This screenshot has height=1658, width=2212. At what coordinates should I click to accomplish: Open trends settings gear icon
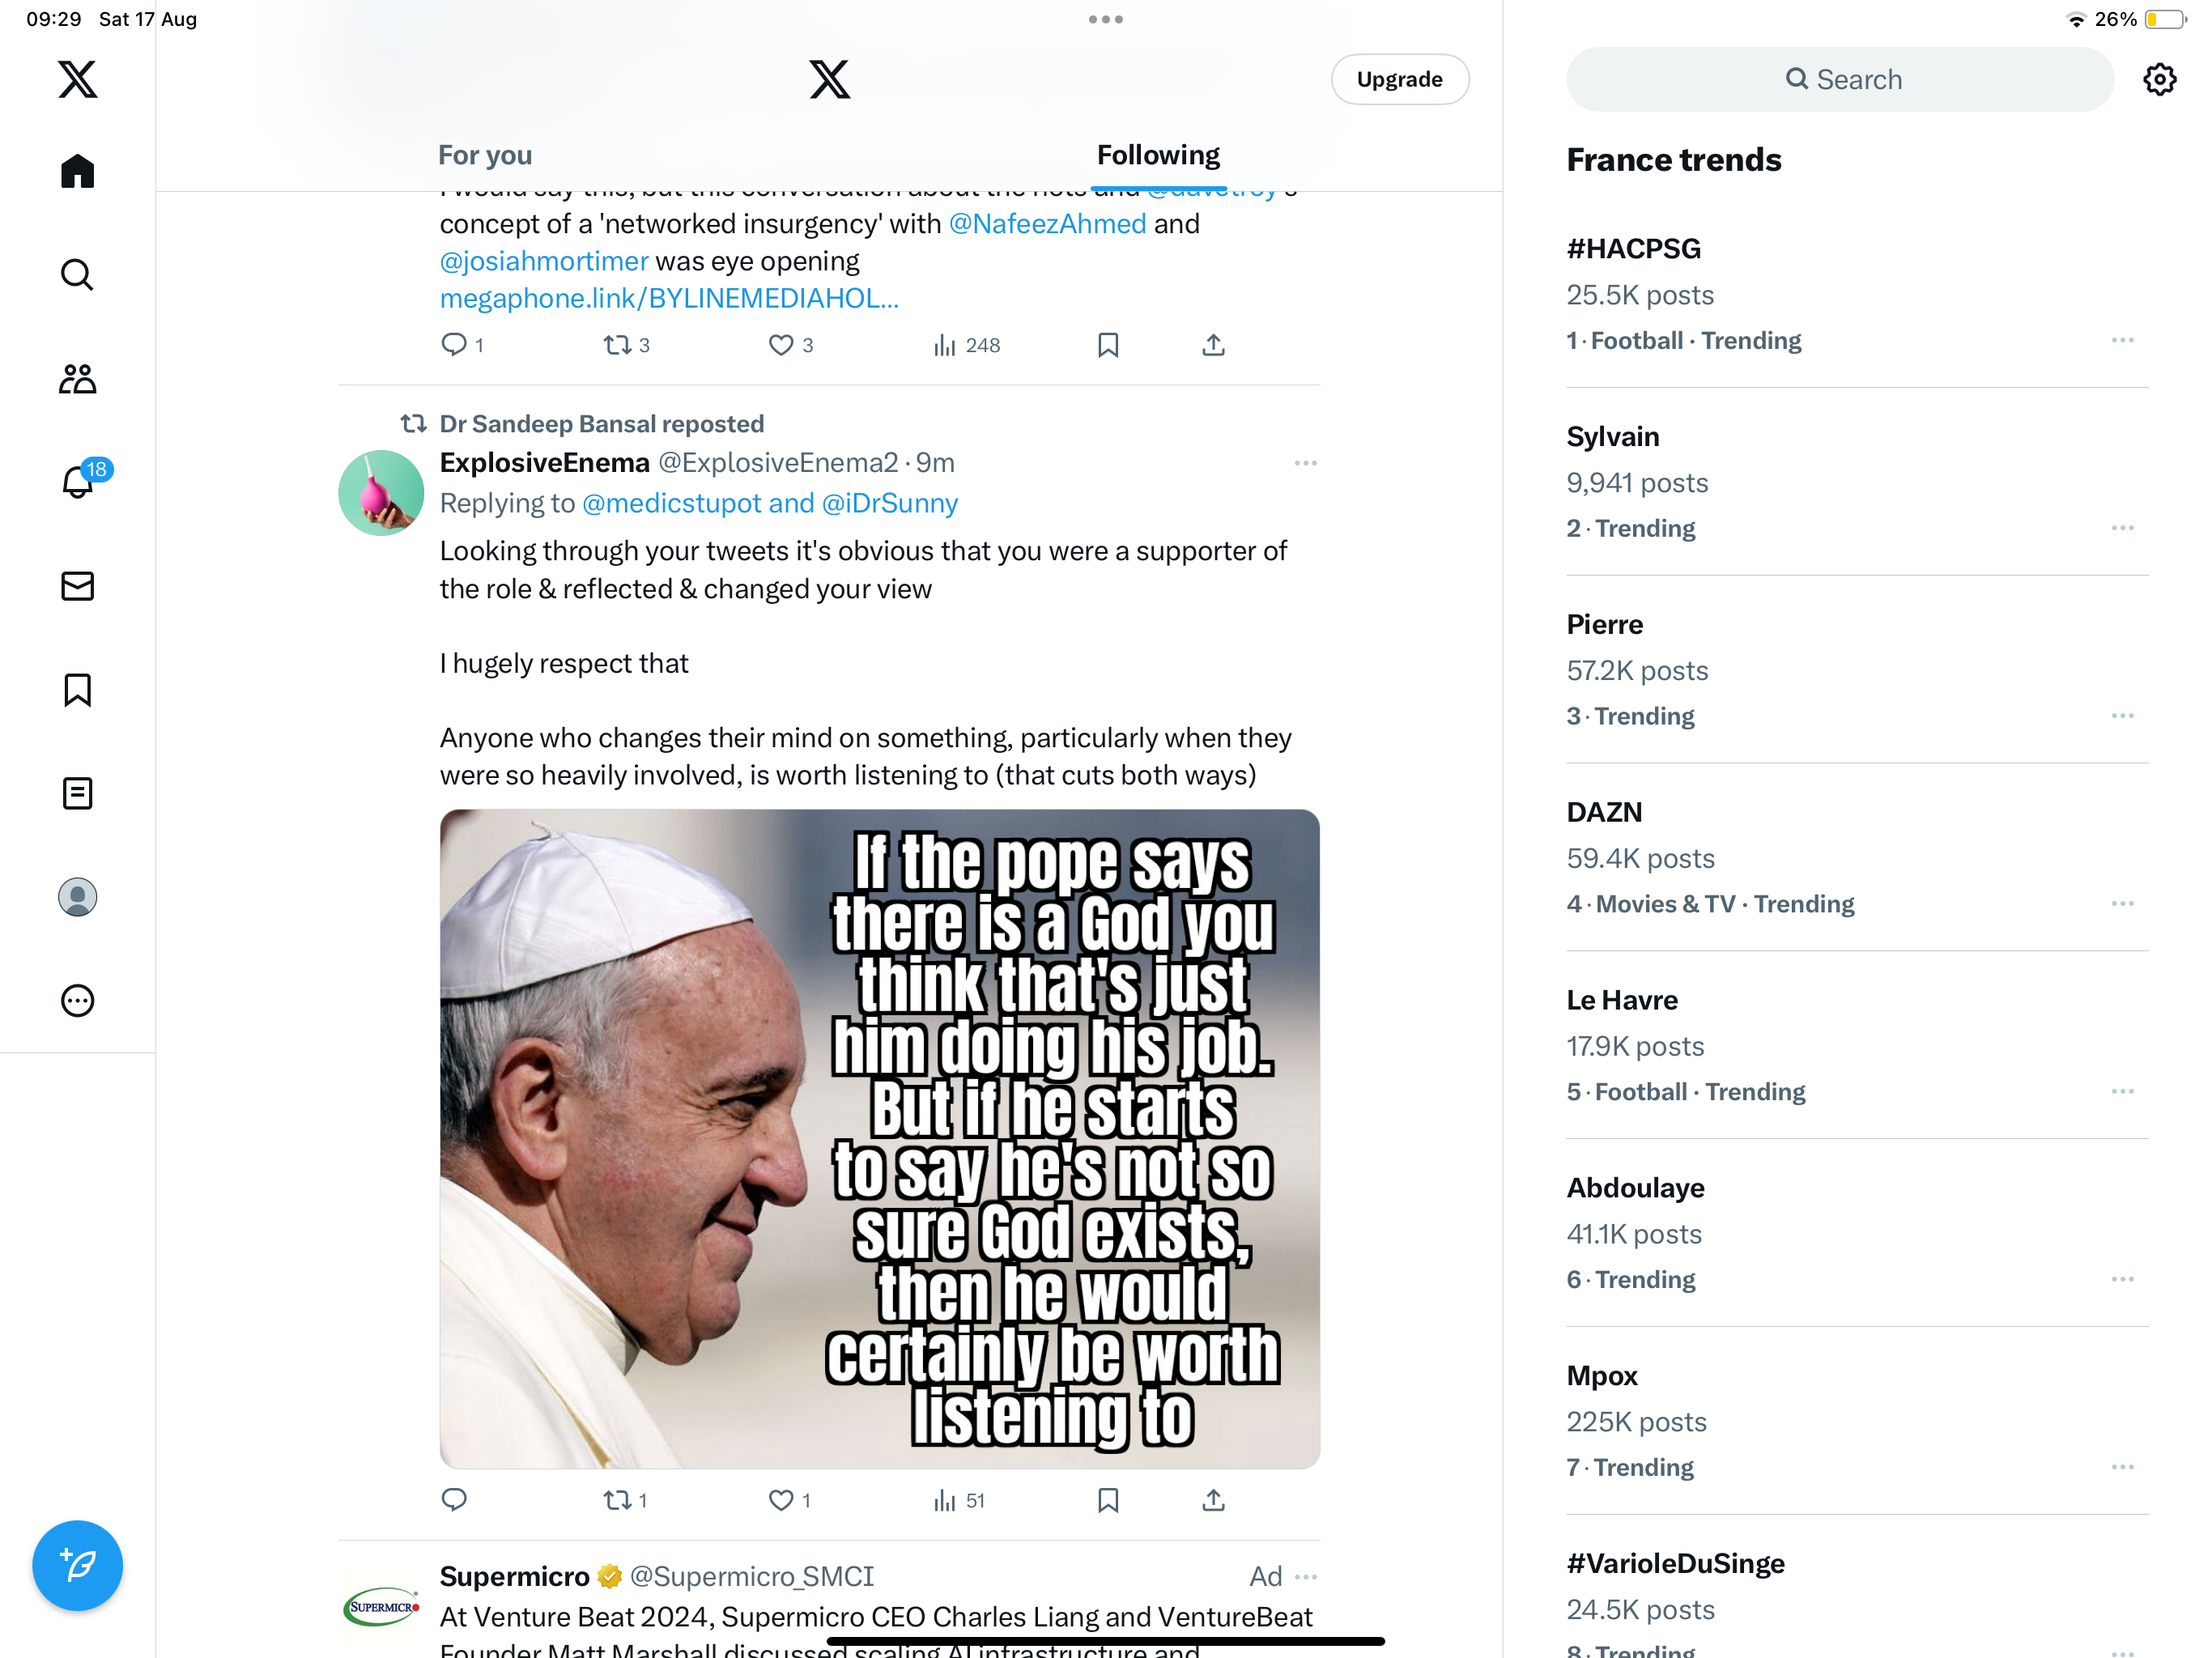point(2160,79)
